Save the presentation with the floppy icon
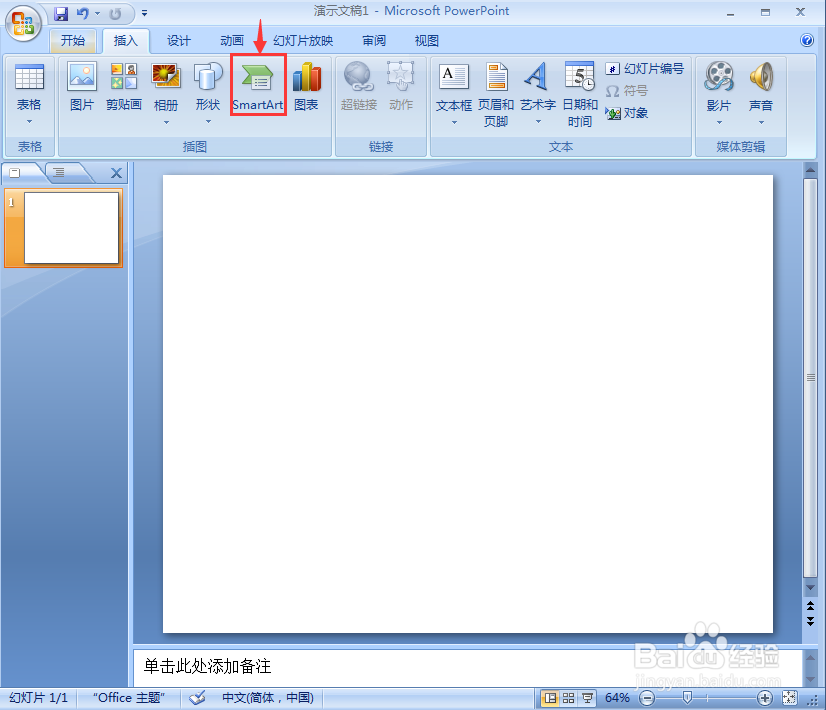Image resolution: width=826 pixels, height=710 pixels. pos(61,14)
